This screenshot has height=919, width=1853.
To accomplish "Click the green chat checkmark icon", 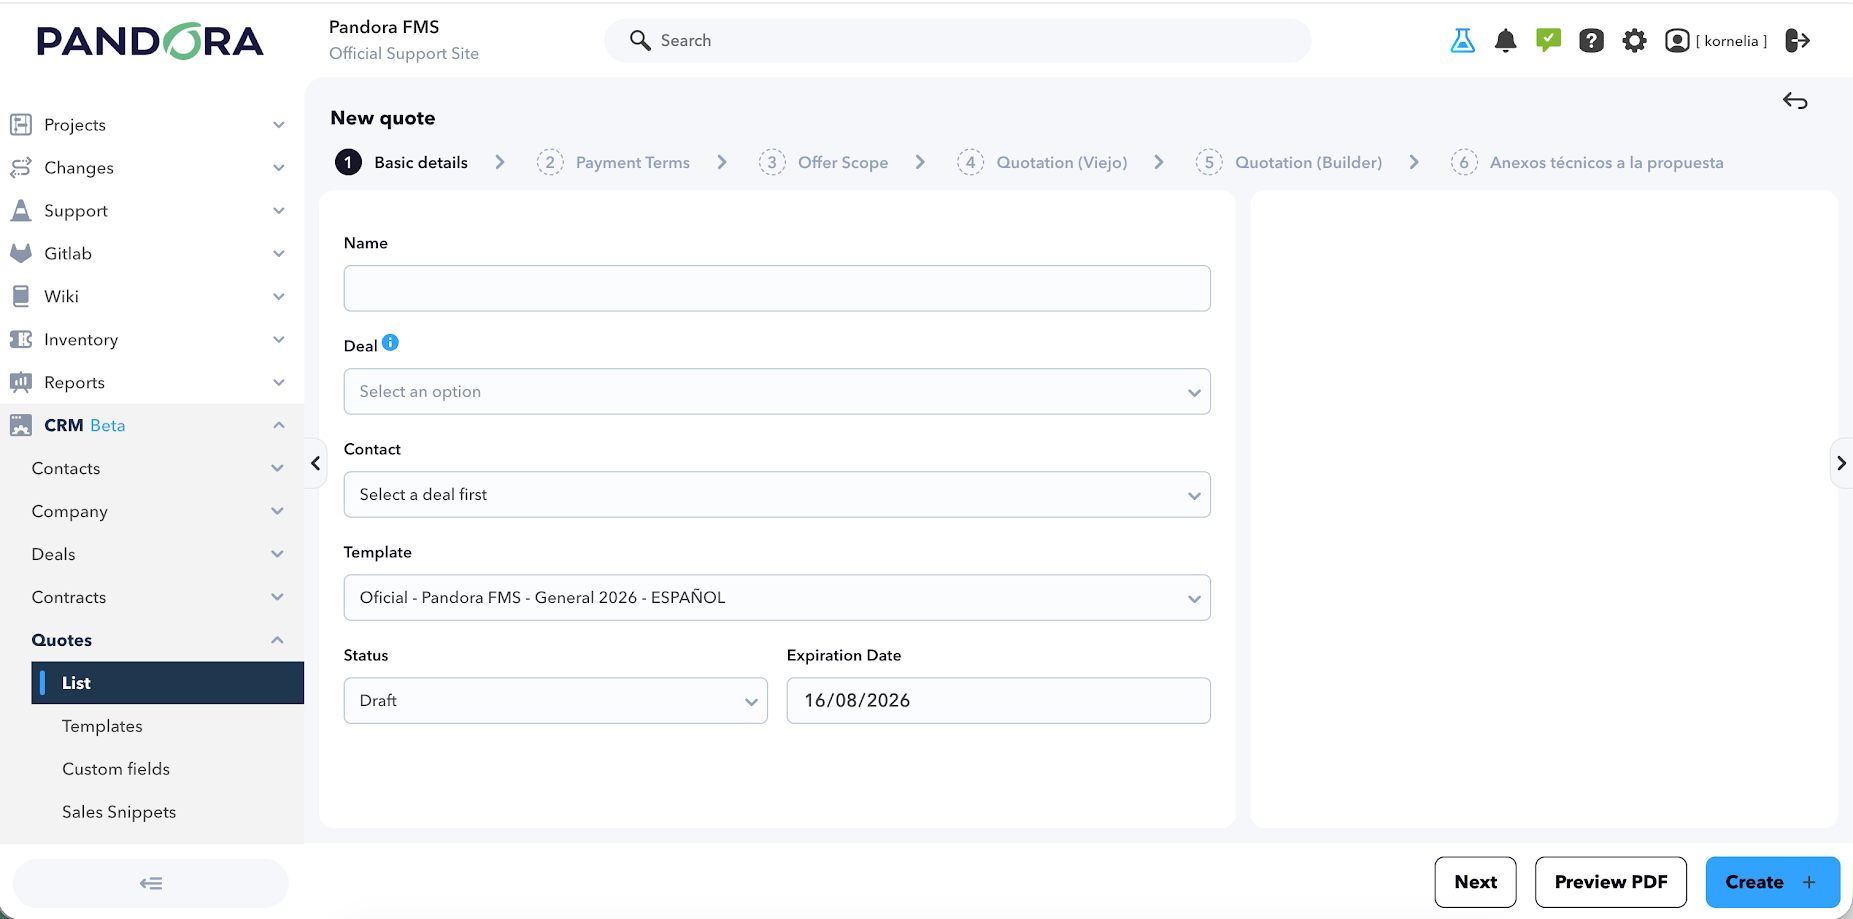I will pos(1548,40).
